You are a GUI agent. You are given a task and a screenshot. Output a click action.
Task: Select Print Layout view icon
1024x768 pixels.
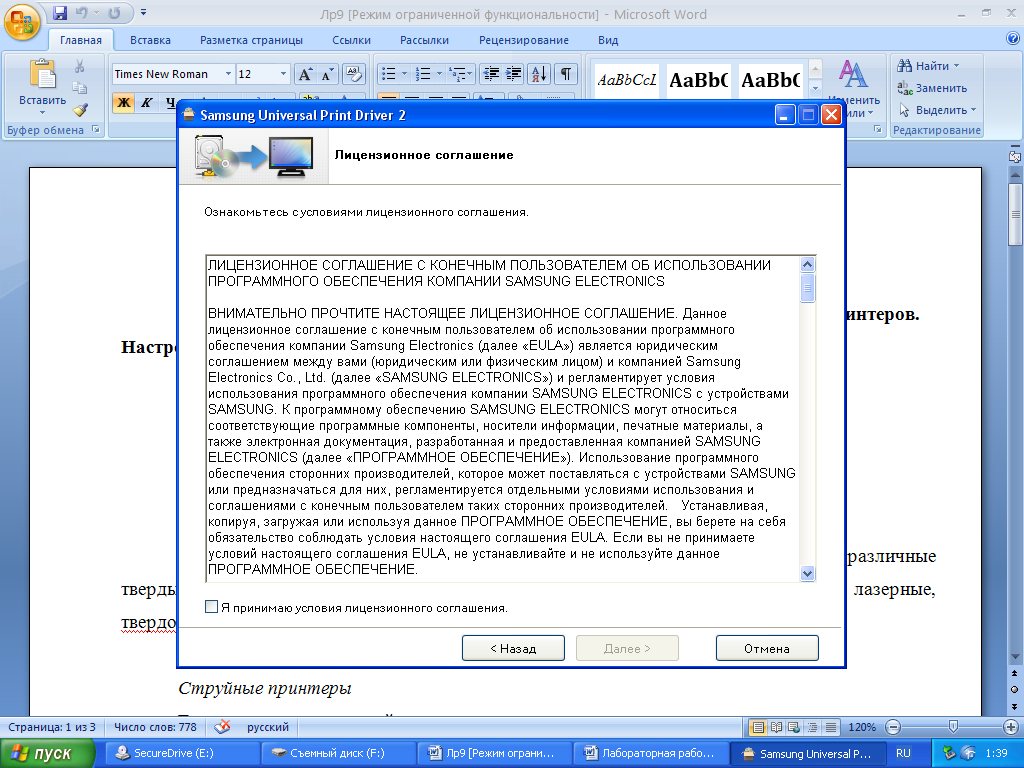coord(758,727)
